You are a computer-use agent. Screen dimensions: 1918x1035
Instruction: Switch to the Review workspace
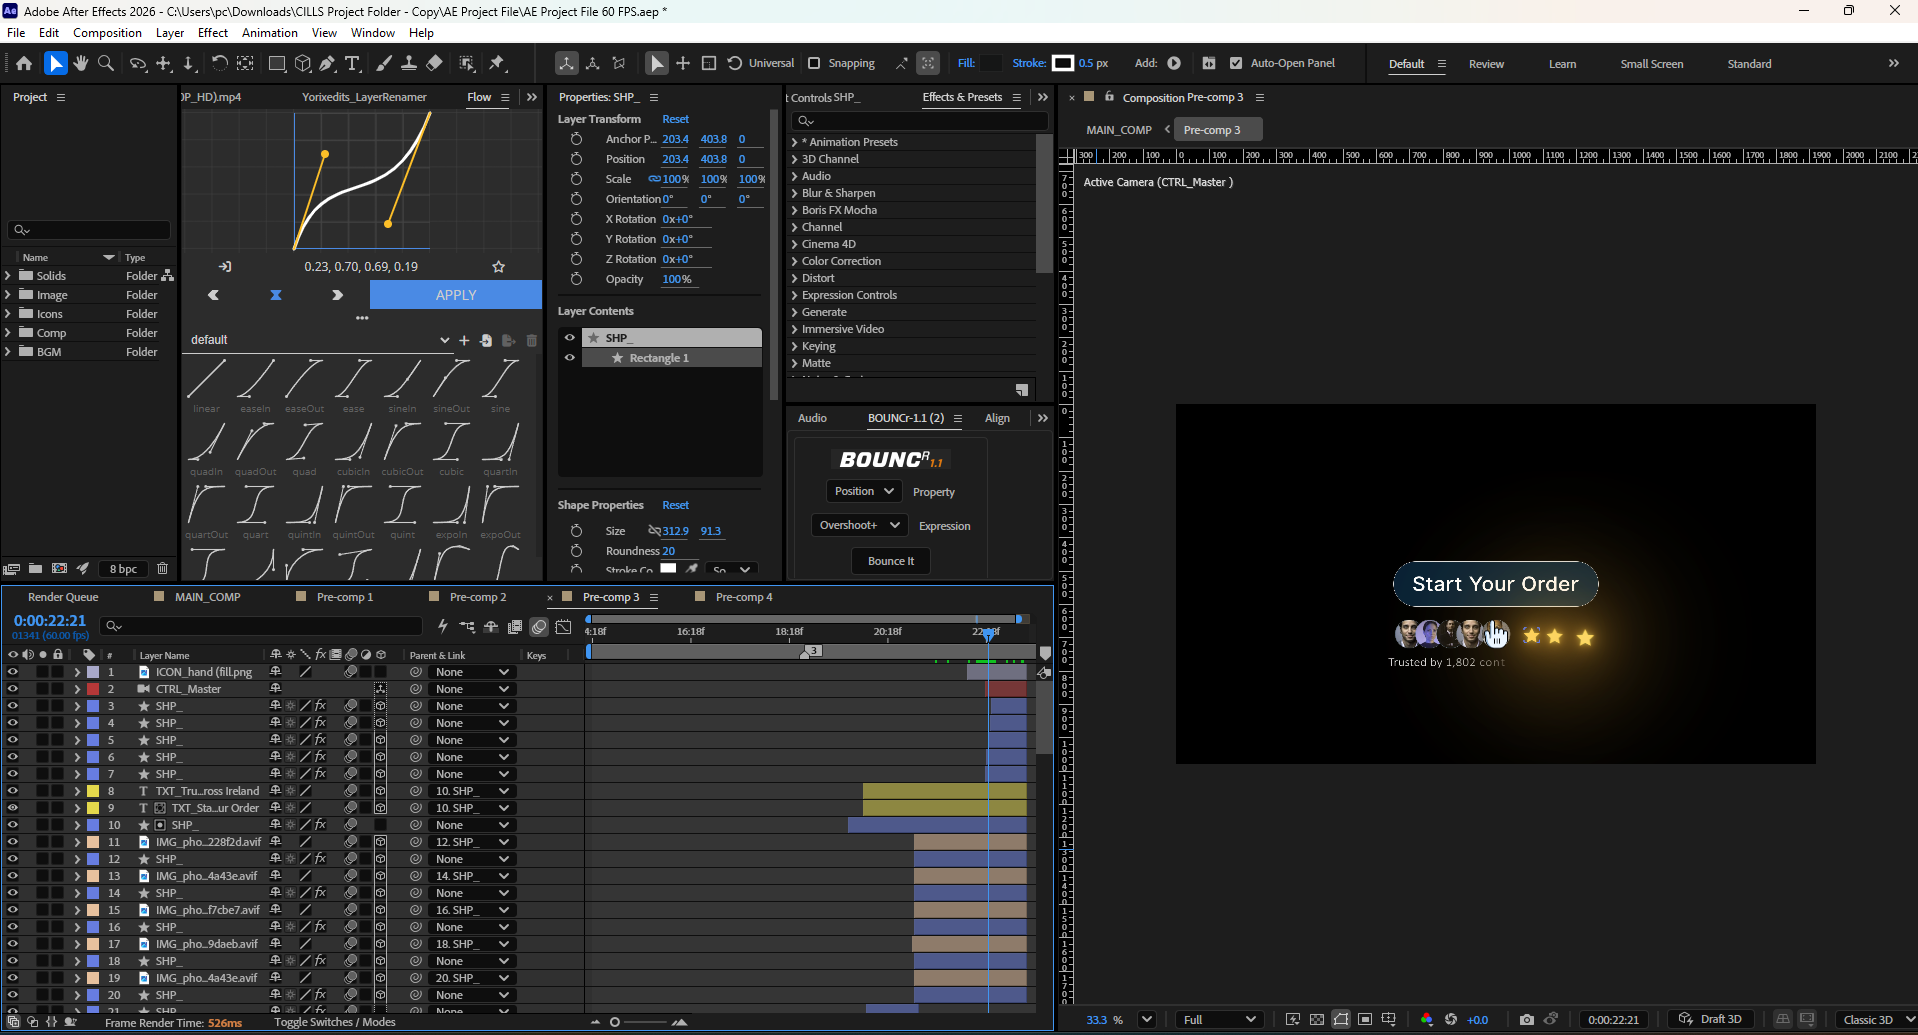[1486, 64]
